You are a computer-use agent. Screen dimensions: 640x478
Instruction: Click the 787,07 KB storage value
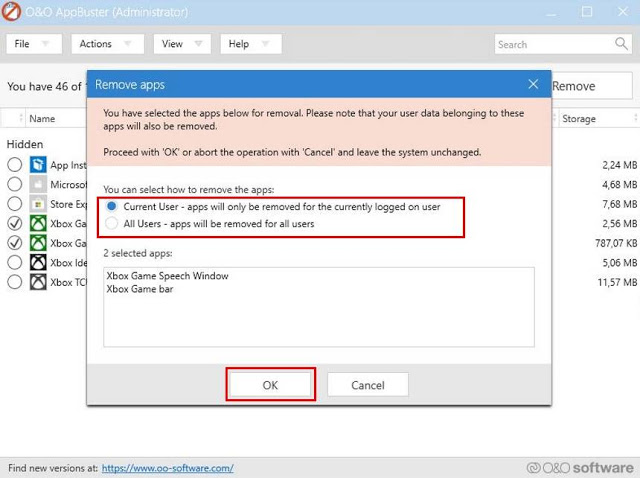coord(616,243)
